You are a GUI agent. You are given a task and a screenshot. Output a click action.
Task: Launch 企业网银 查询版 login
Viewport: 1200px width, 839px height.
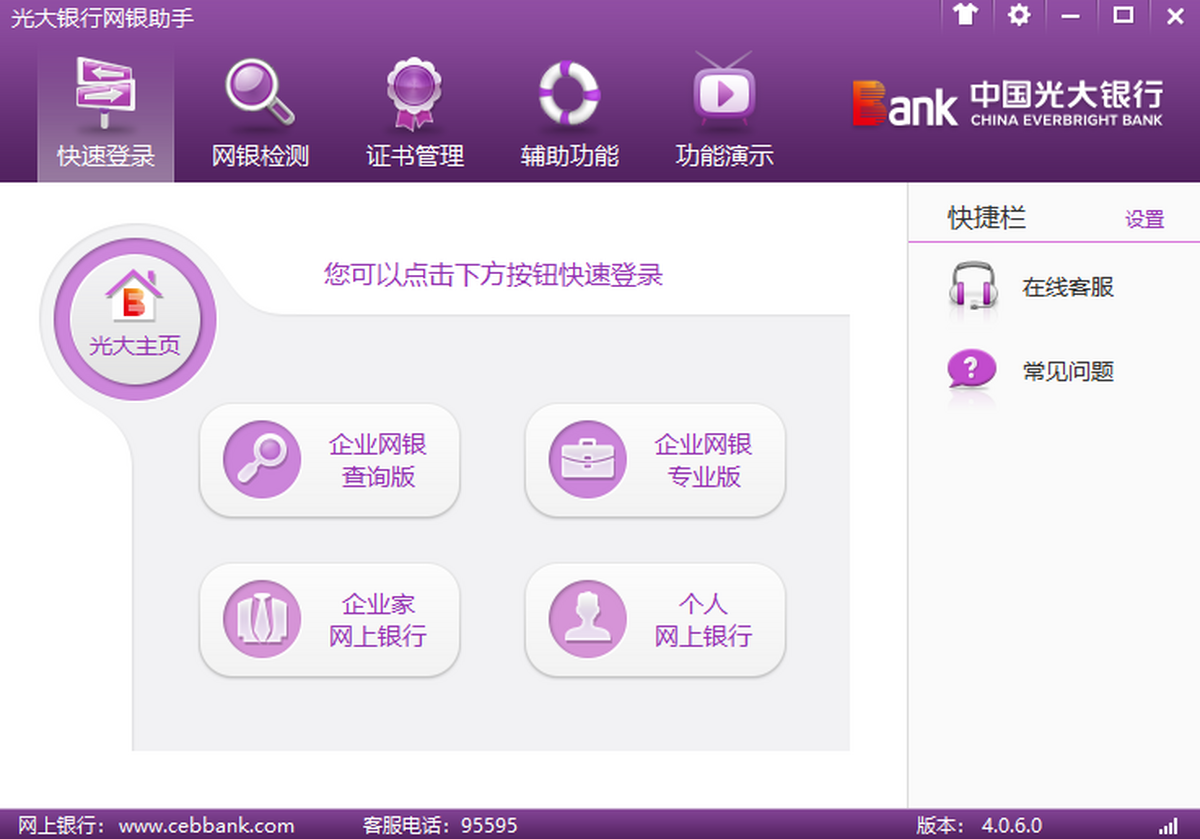(330, 460)
